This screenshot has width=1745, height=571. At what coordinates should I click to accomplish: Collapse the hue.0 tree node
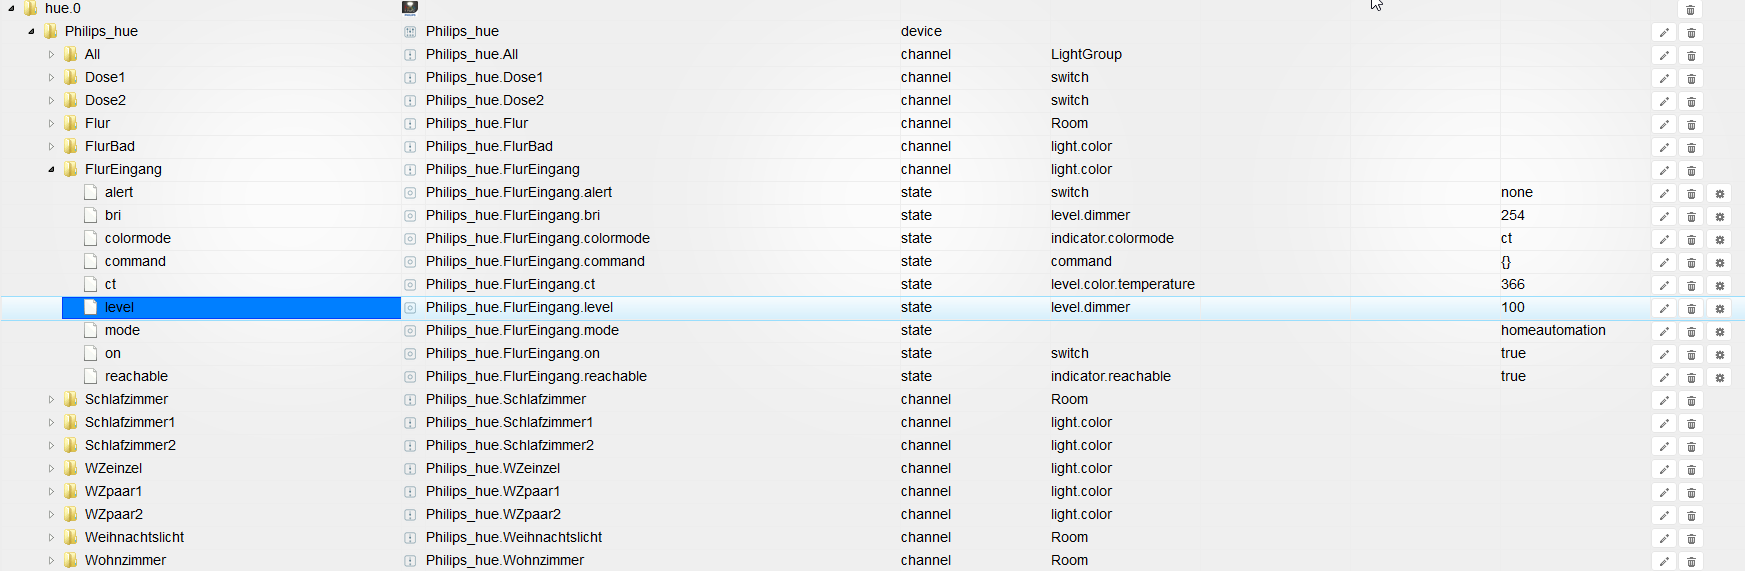(x=11, y=8)
